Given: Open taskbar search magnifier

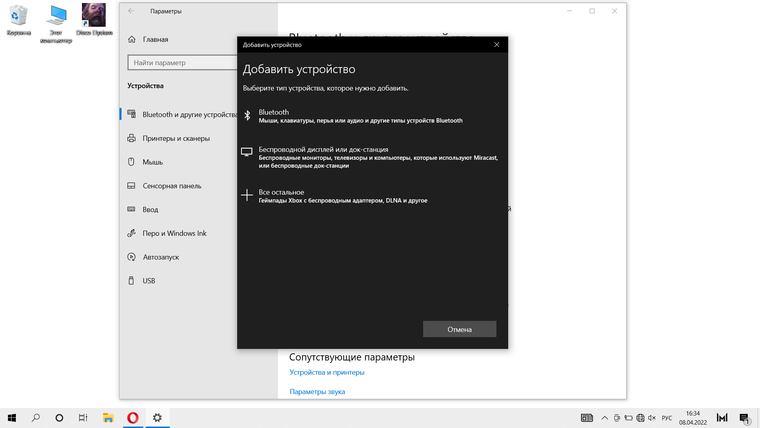Looking at the screenshot, I should click(x=35, y=418).
